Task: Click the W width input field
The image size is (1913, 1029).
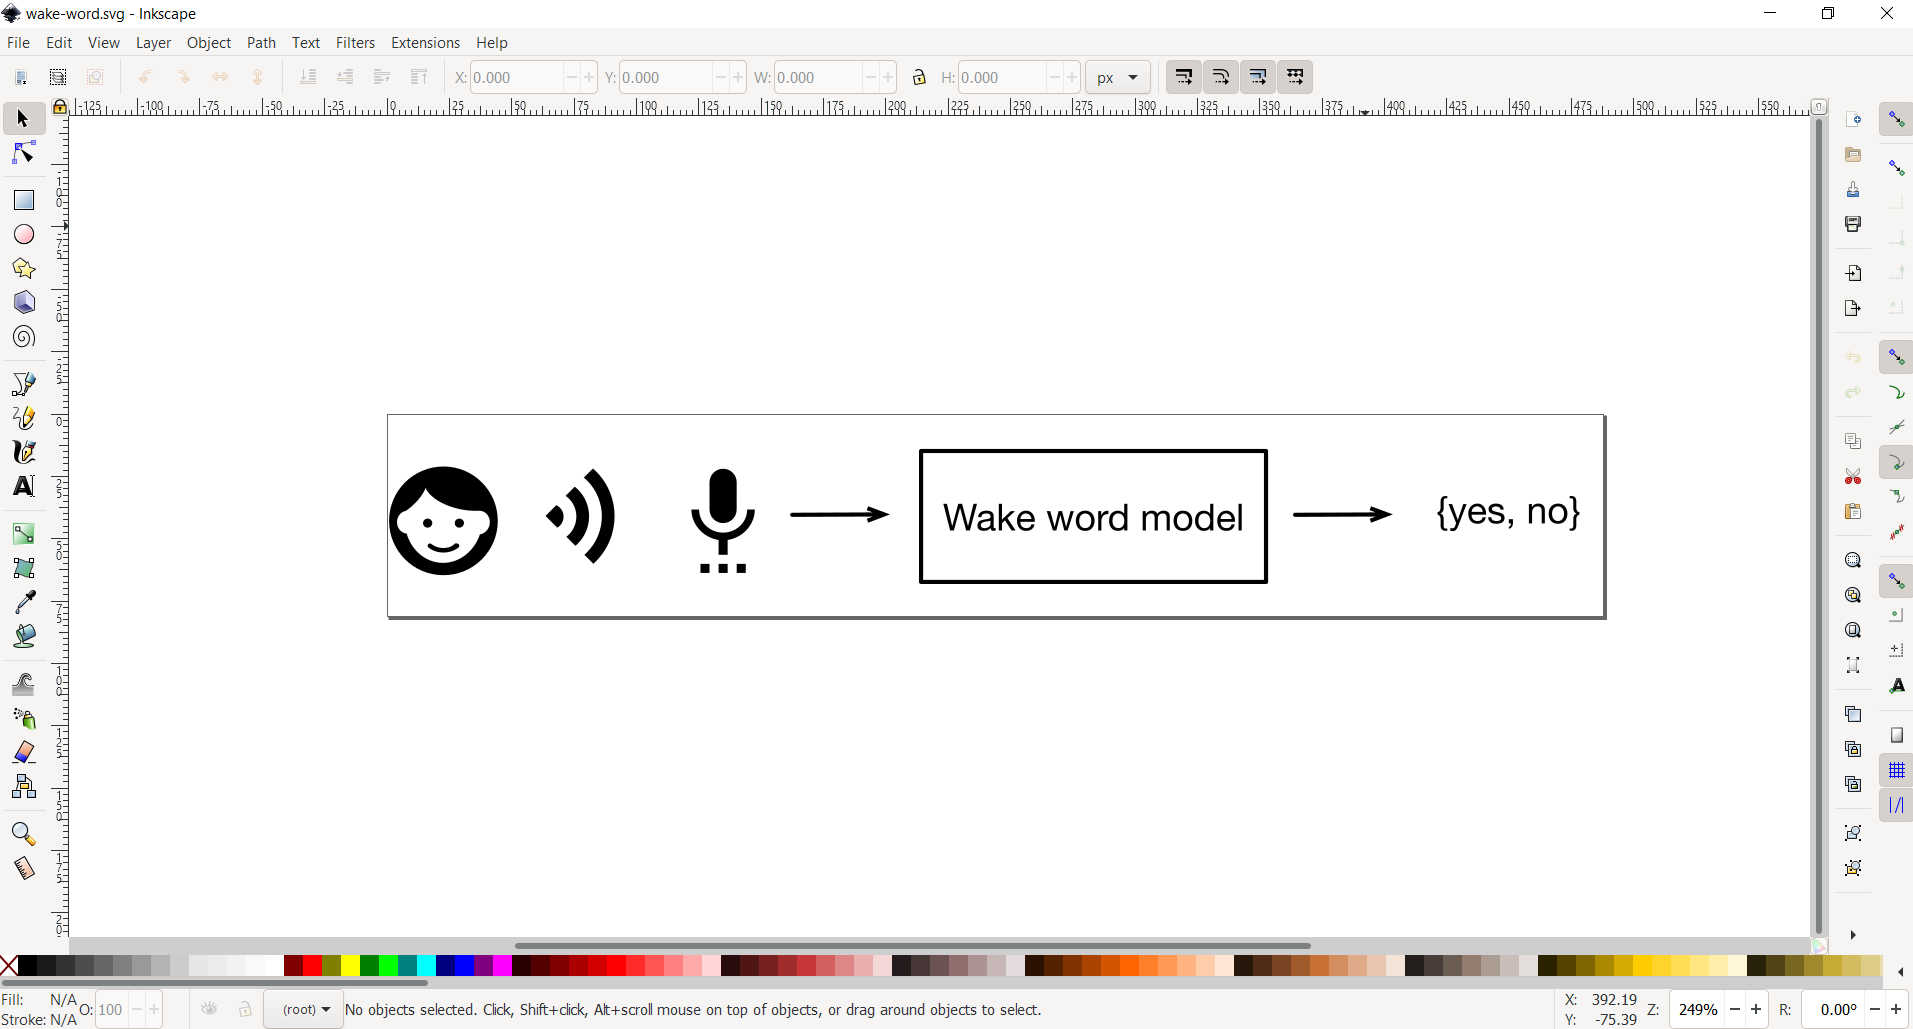Action: (817, 77)
